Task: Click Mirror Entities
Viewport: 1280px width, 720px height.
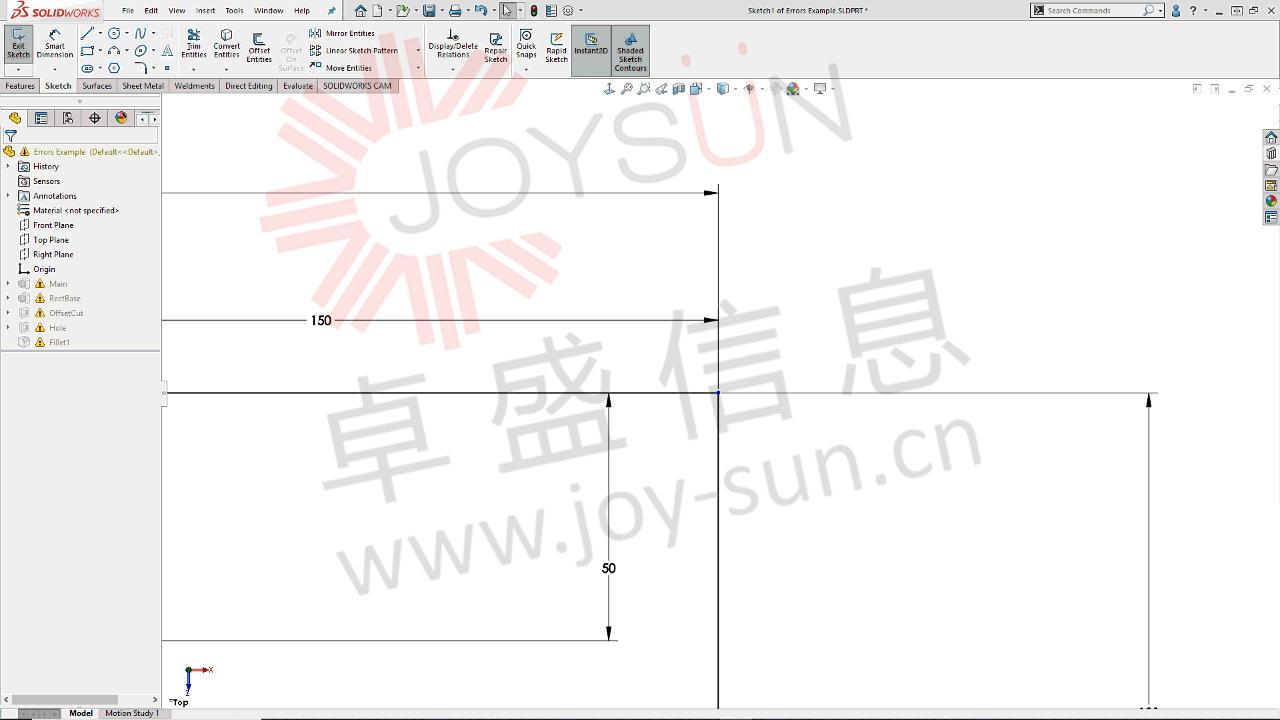Action: point(342,33)
